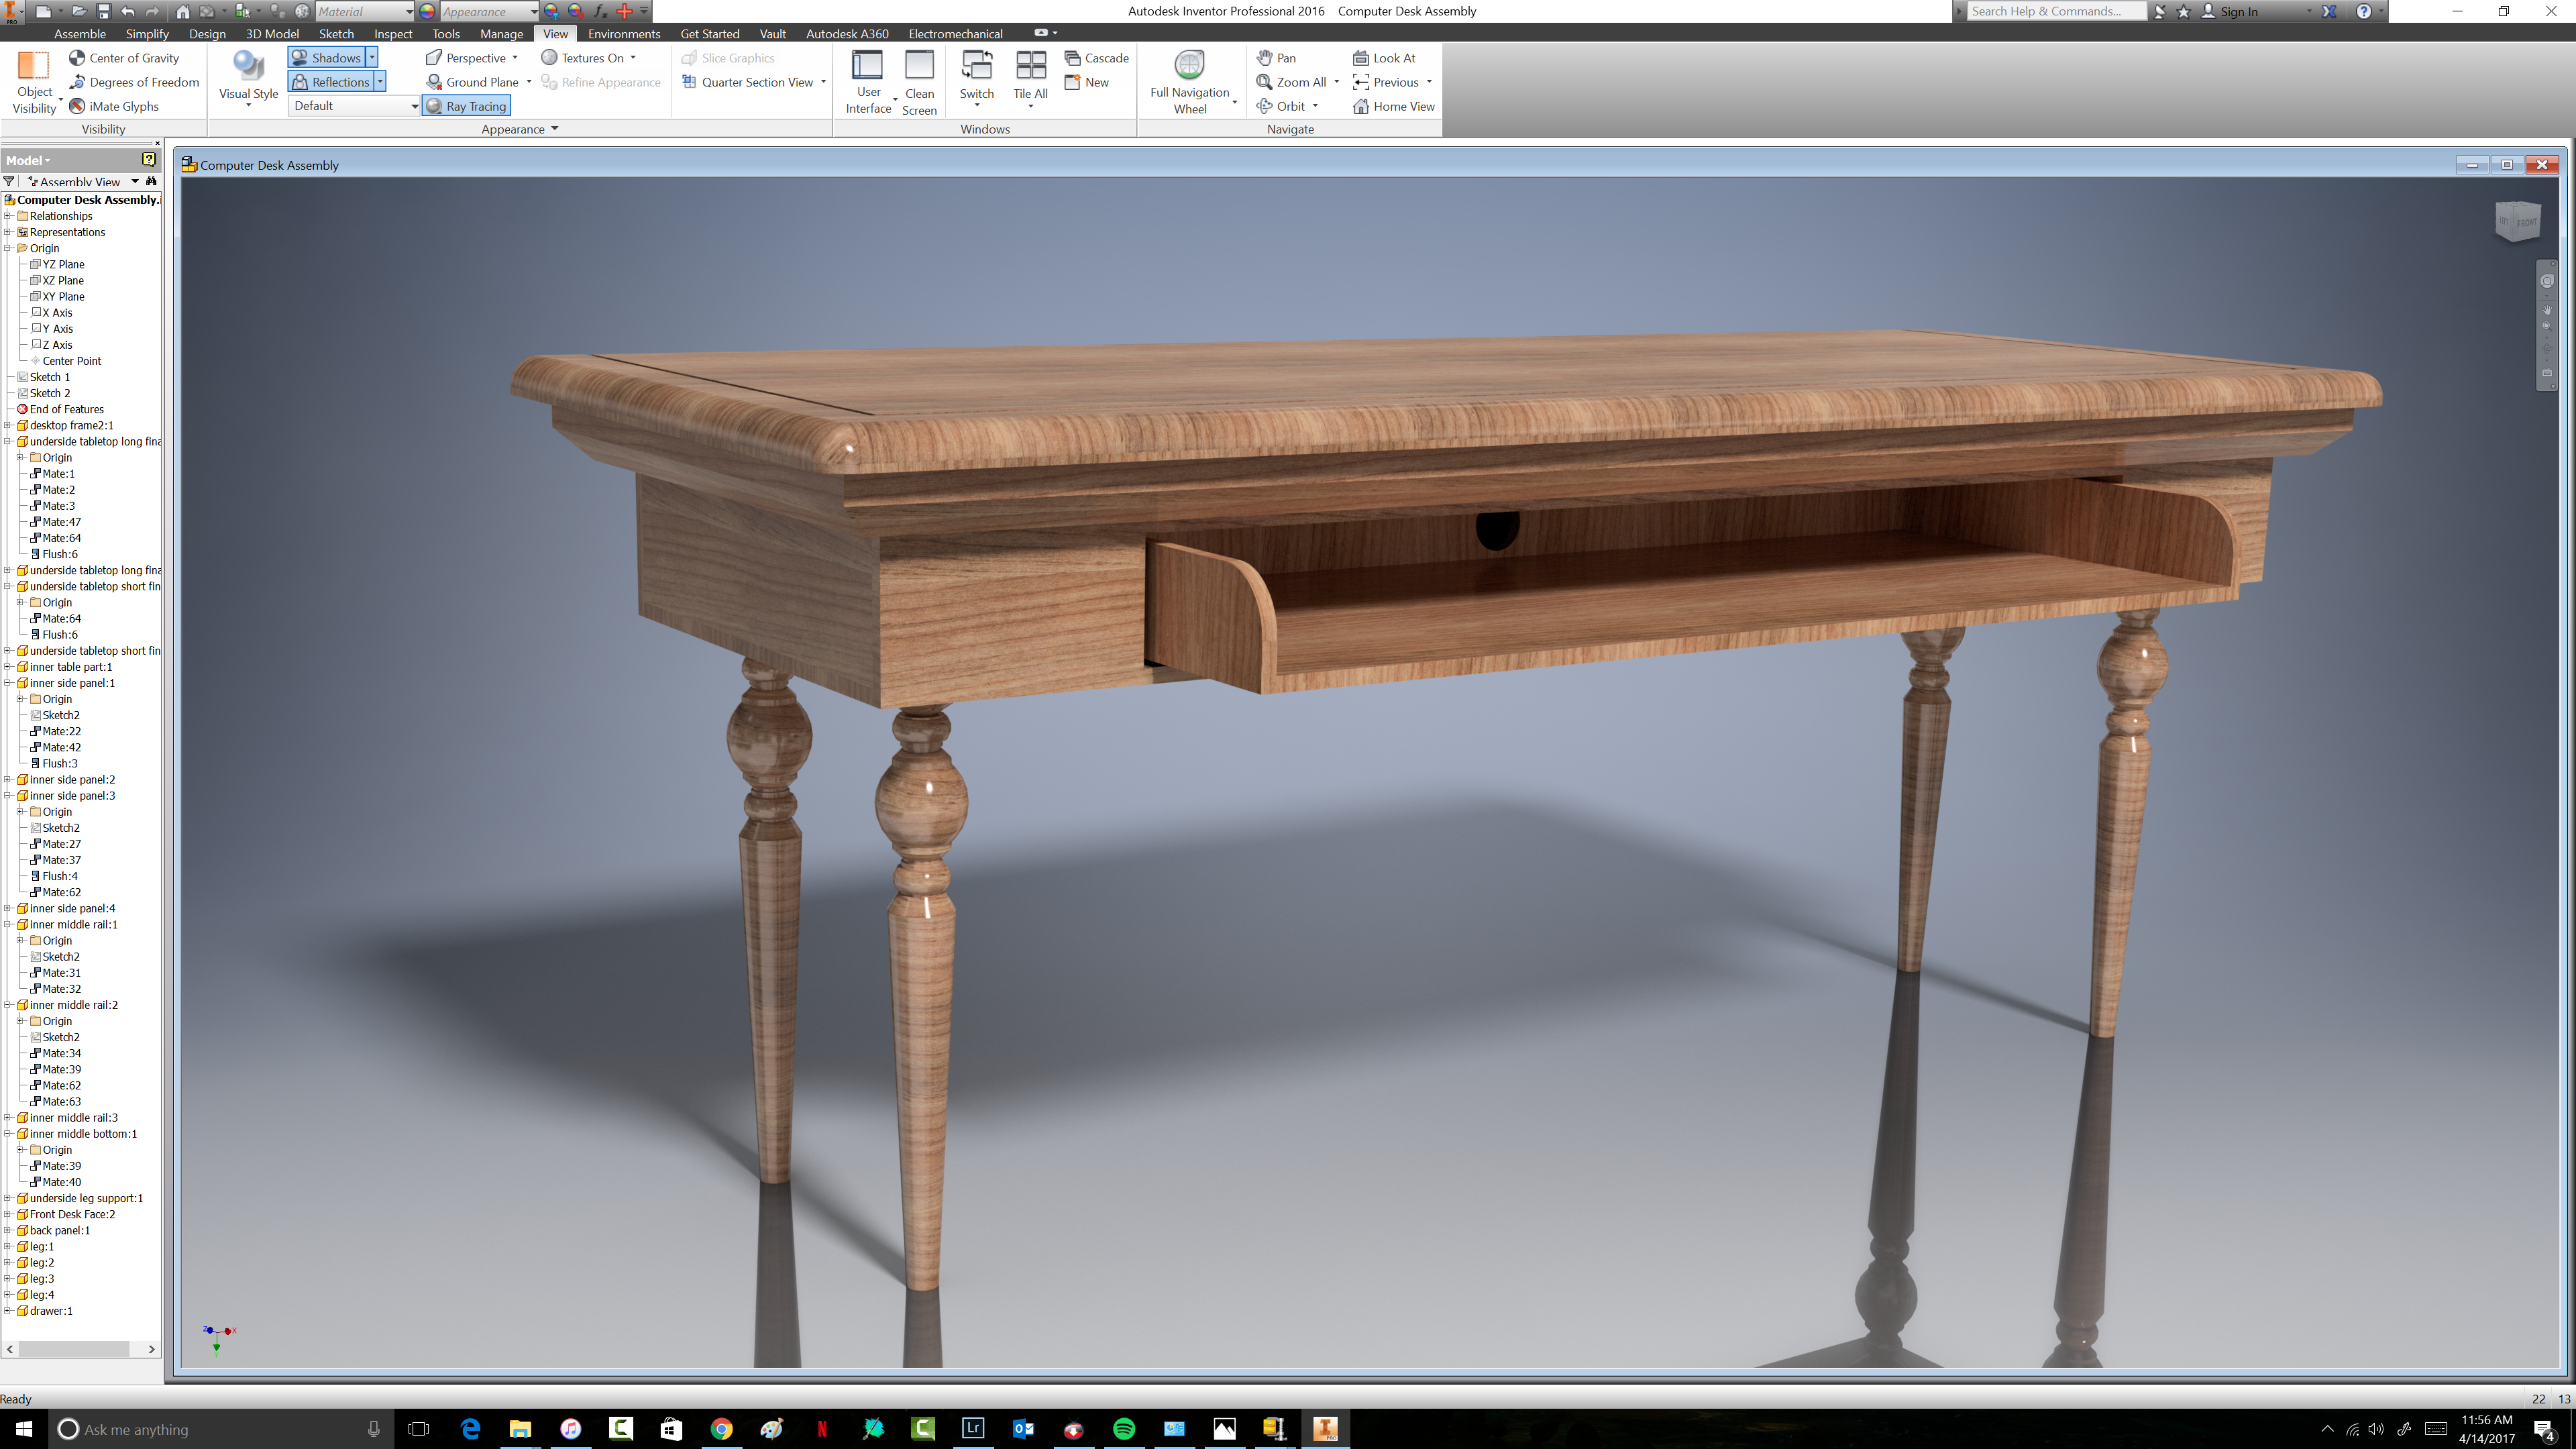
Task: Expand the leg:1 tree node
Action: (8, 1247)
